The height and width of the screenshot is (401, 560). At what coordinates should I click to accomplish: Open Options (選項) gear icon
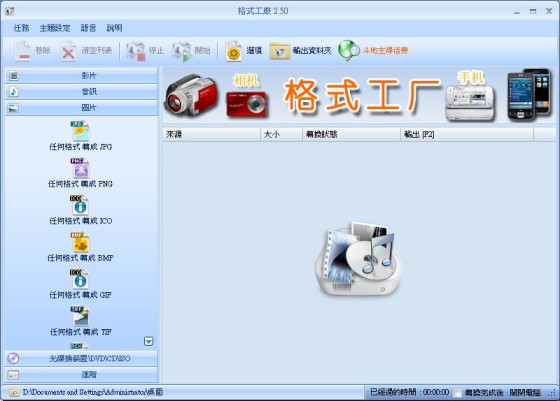tap(234, 51)
